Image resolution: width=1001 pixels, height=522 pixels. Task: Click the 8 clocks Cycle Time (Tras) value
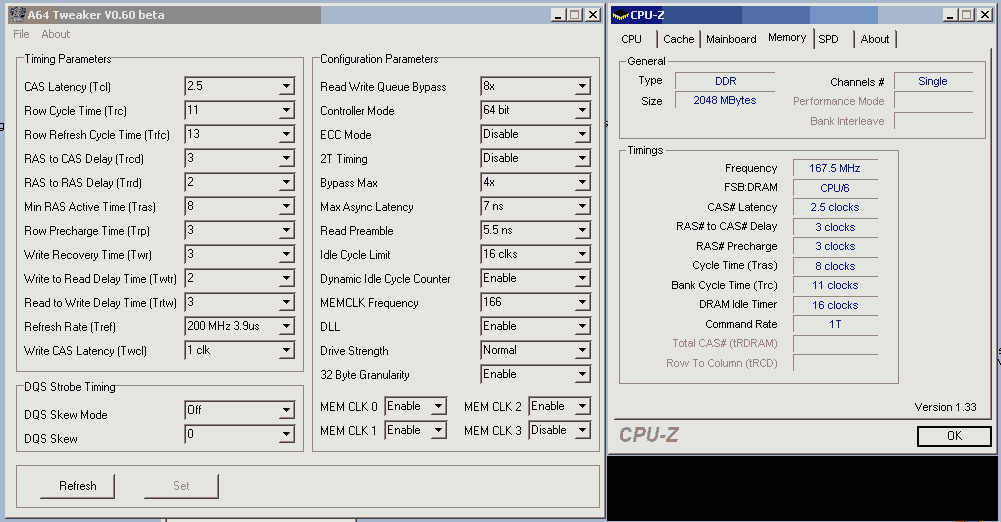(835, 266)
